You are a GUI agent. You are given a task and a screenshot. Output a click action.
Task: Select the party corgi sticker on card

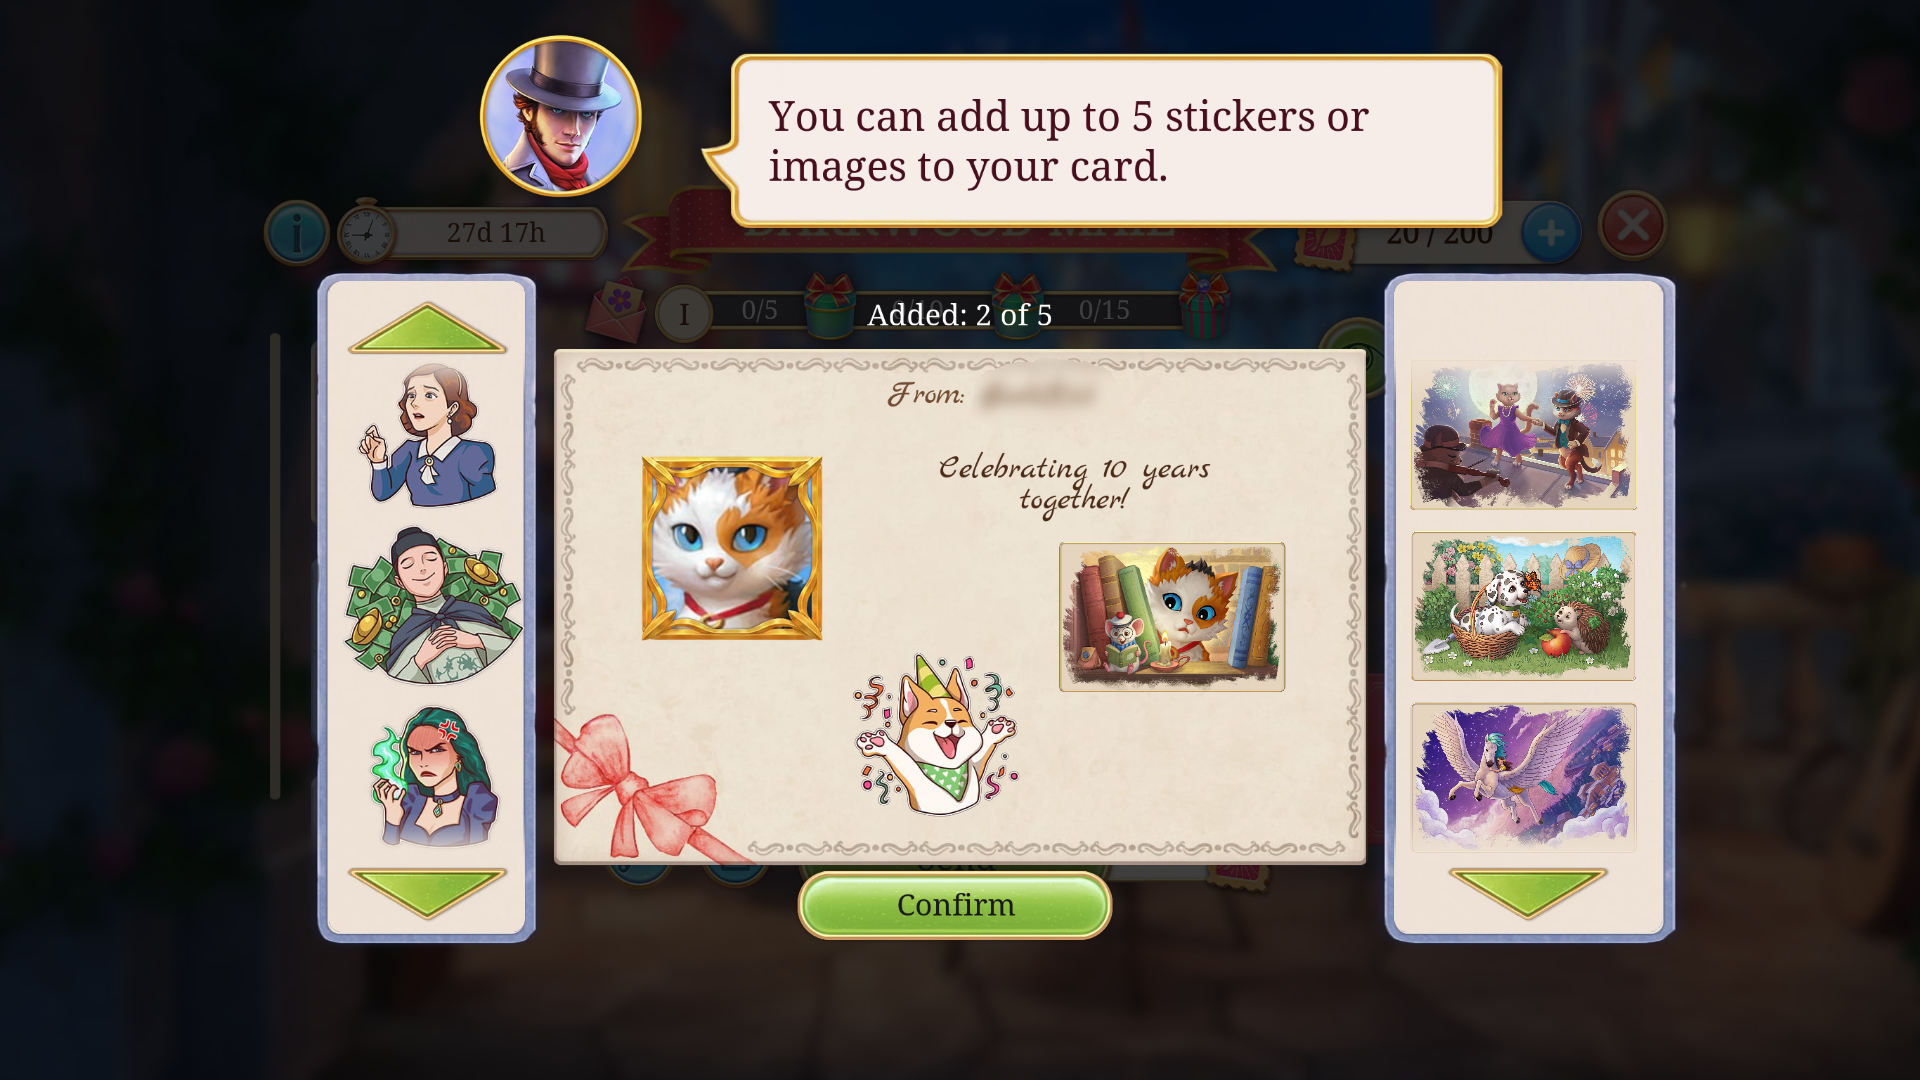point(936,735)
